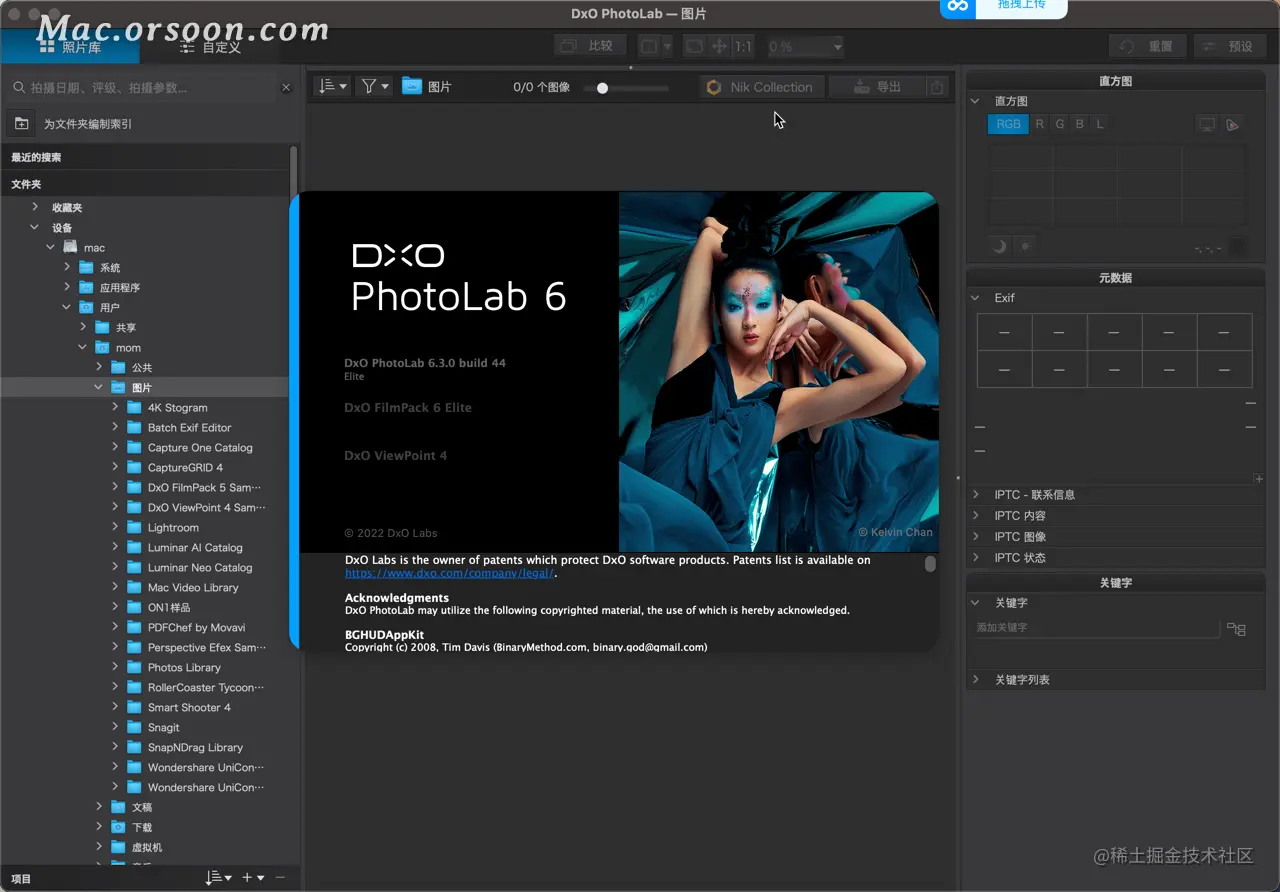Toggle the monitor gamut warning icon
The image size is (1280, 892).
[1207, 124]
